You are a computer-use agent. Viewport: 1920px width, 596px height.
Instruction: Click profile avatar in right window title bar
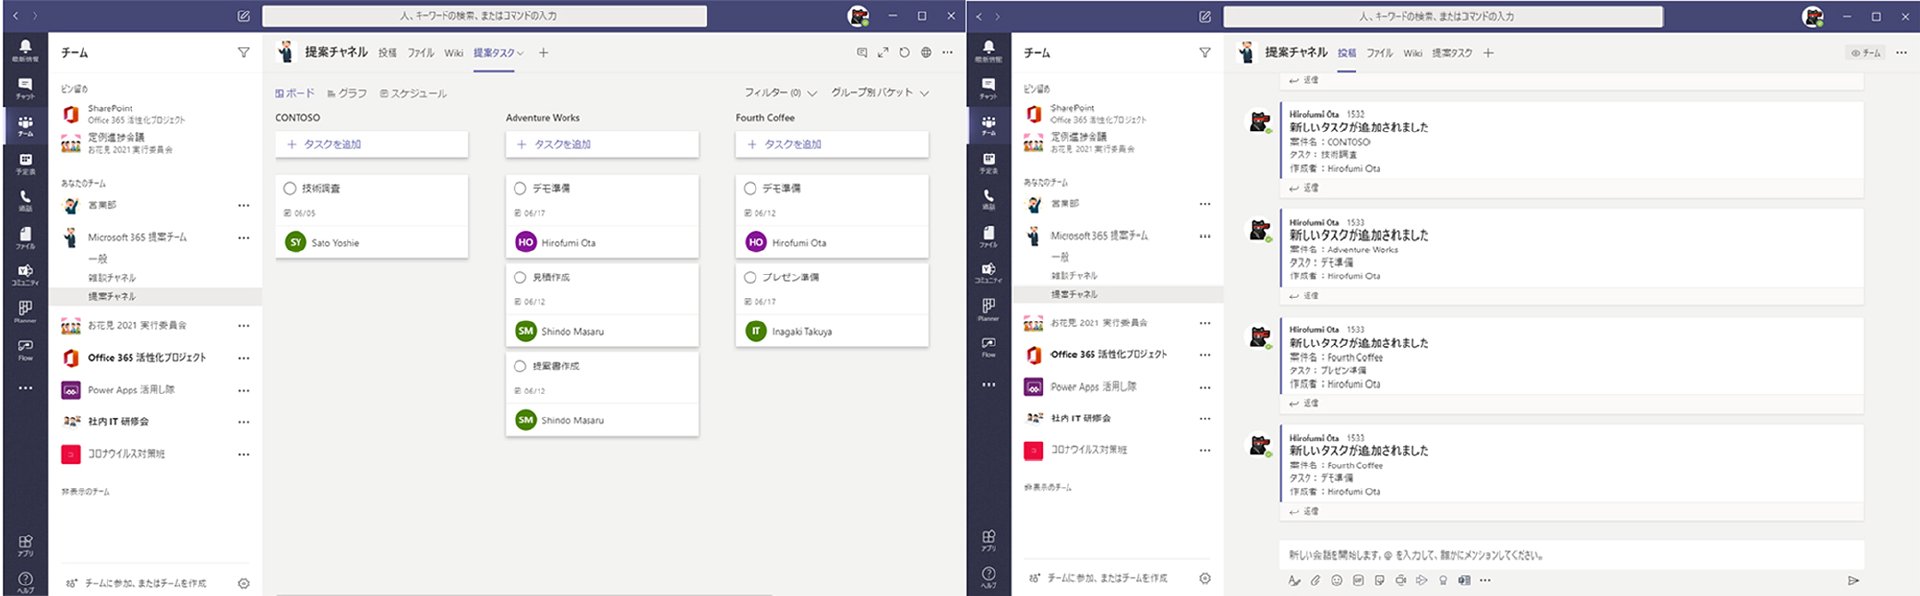(x=1812, y=16)
